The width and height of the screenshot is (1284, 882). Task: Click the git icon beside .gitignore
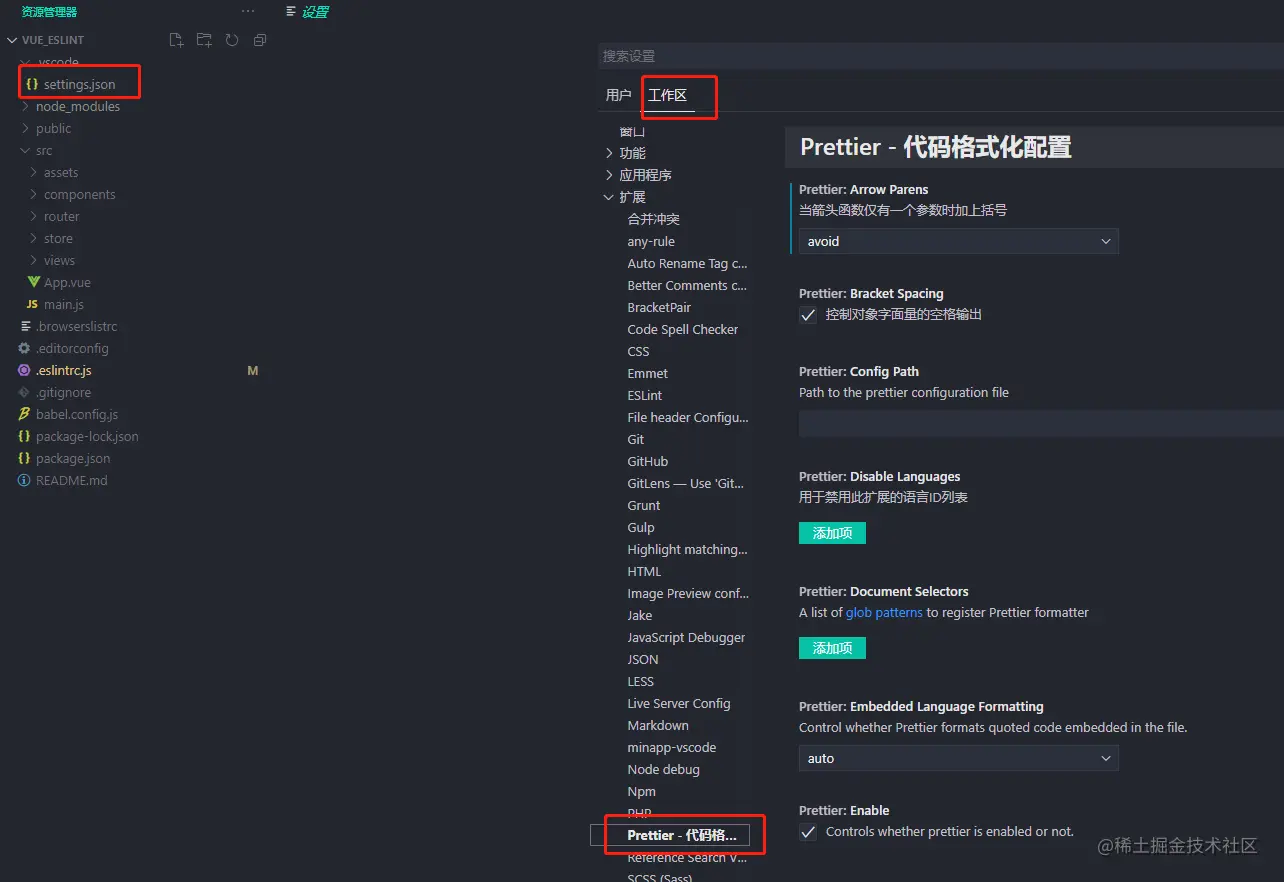[x=25, y=392]
